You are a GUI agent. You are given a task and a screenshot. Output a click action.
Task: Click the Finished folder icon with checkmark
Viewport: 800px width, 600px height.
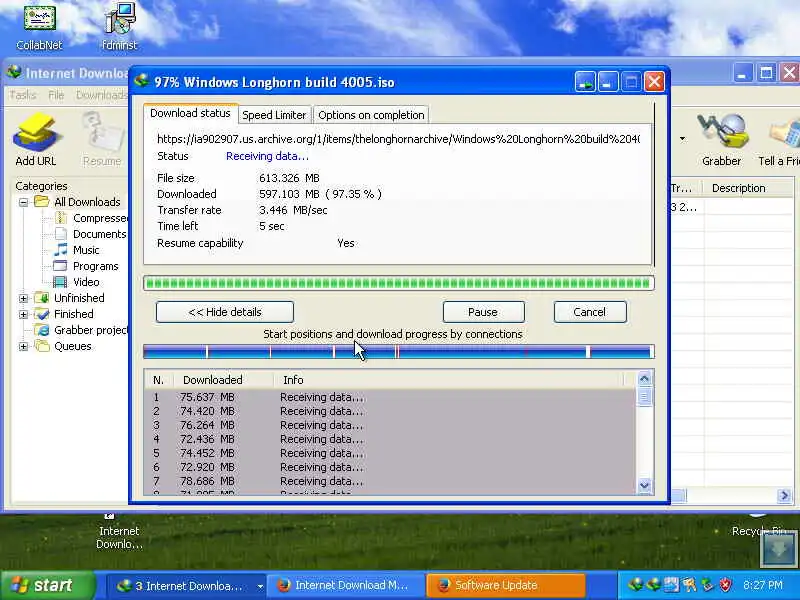pos(42,314)
